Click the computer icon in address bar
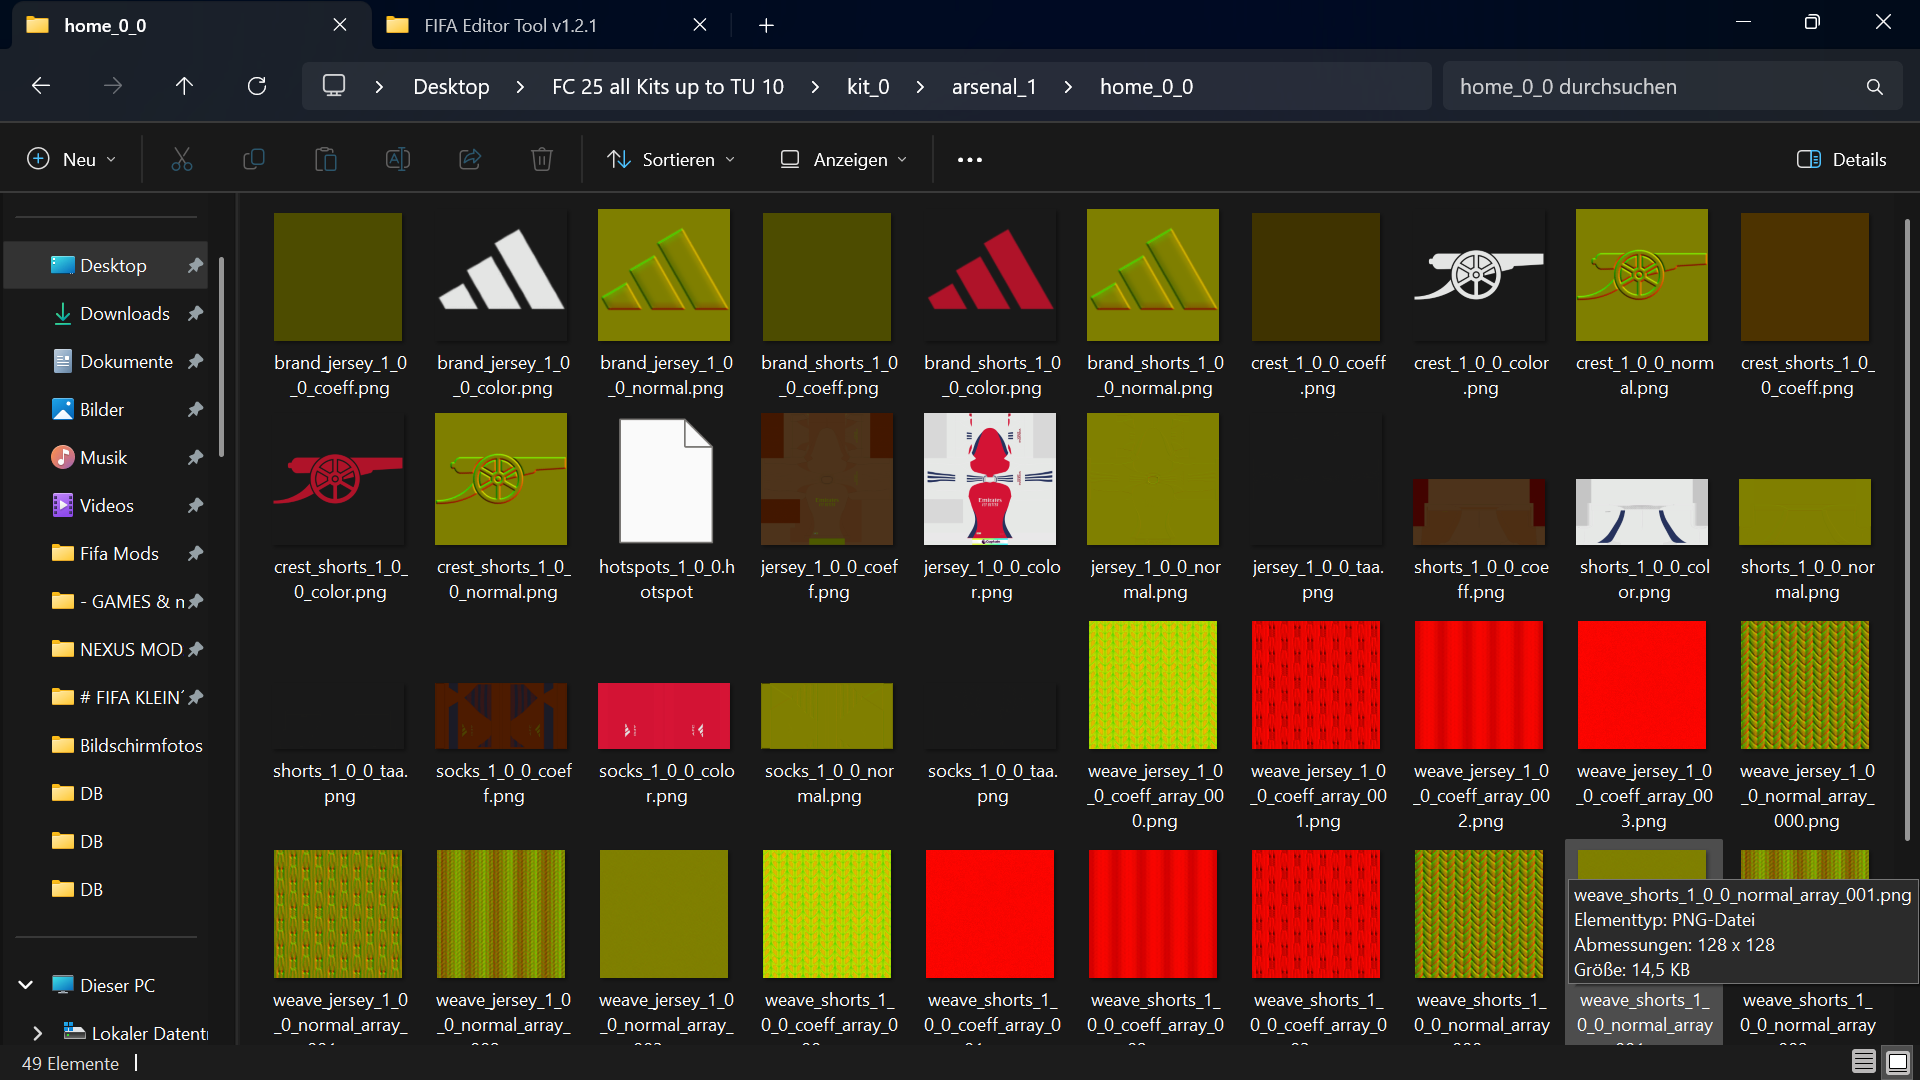 334,86
